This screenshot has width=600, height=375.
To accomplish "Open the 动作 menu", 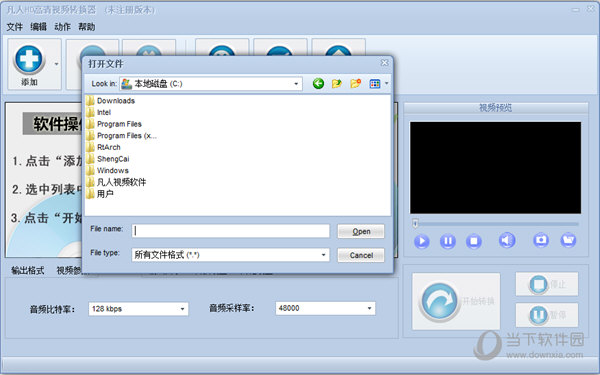I will (x=62, y=27).
